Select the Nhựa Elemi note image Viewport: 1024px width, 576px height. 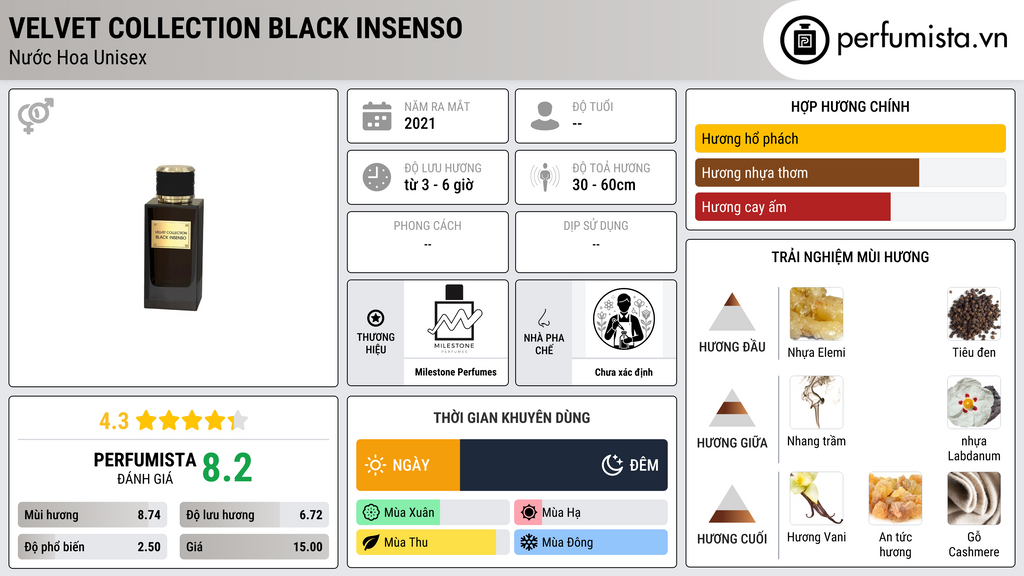click(x=816, y=314)
